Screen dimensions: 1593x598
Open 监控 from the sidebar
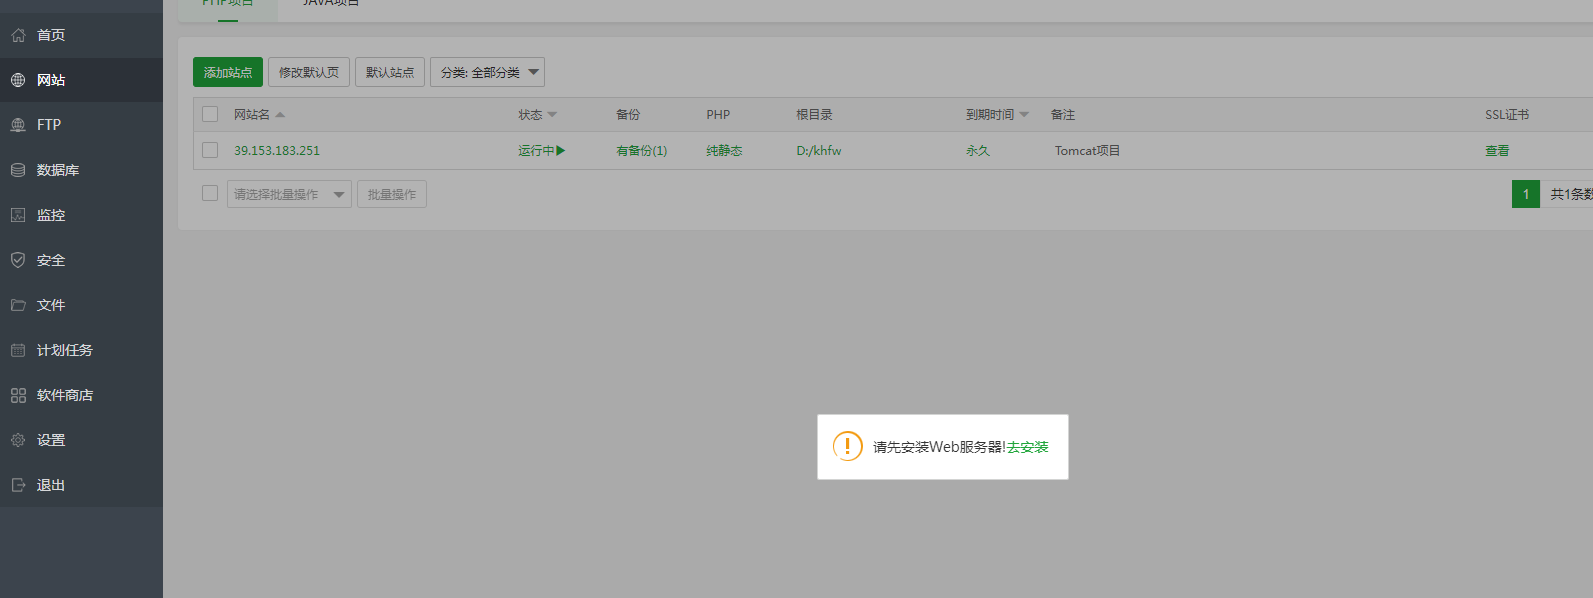(81, 215)
